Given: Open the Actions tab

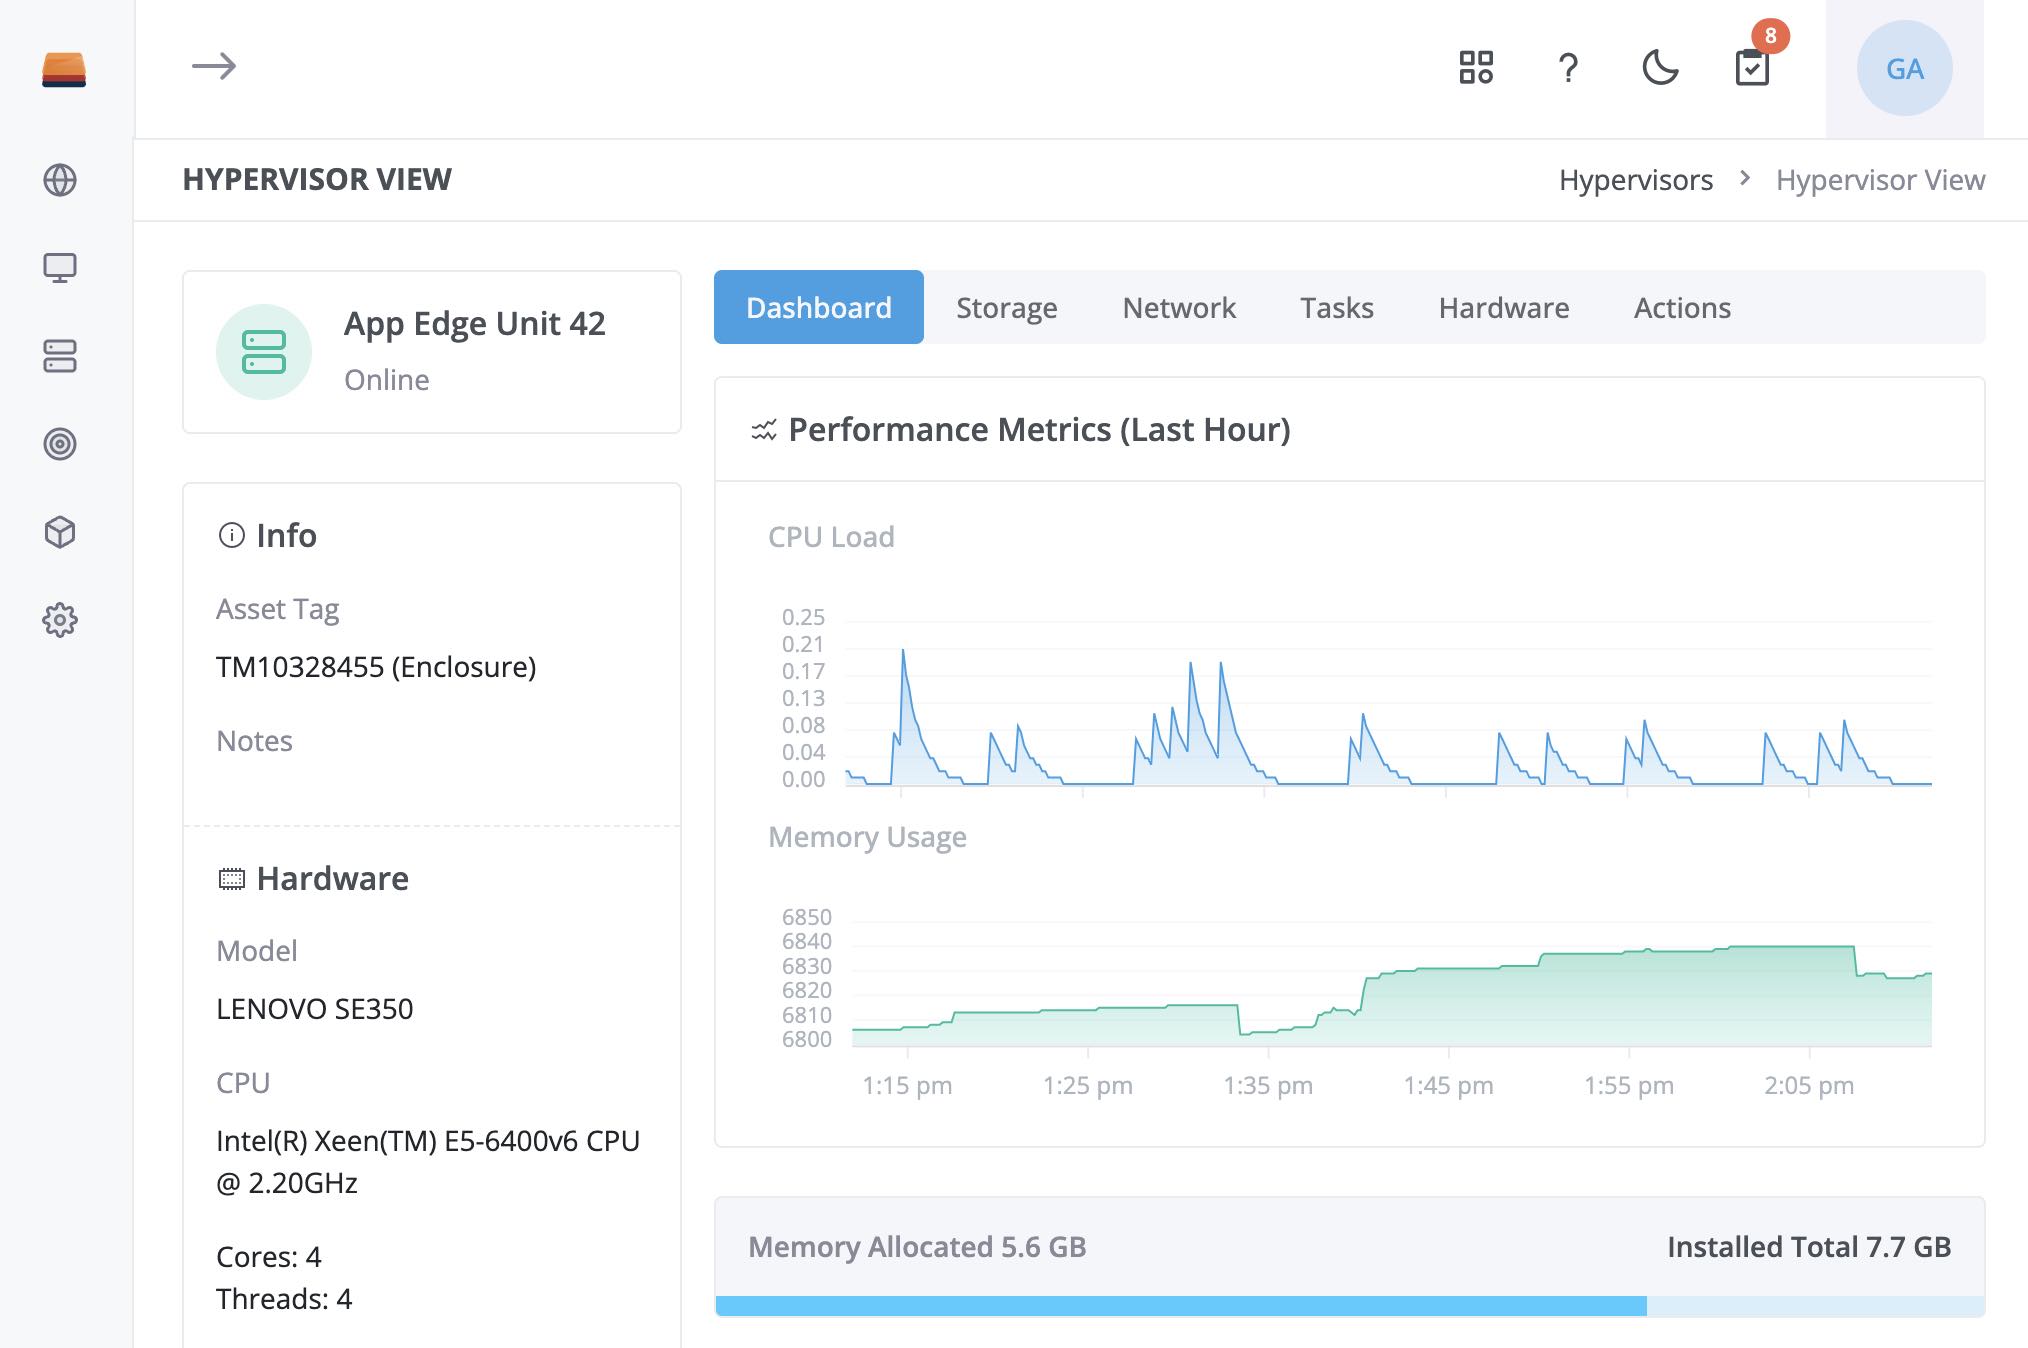Looking at the screenshot, I should [1682, 308].
